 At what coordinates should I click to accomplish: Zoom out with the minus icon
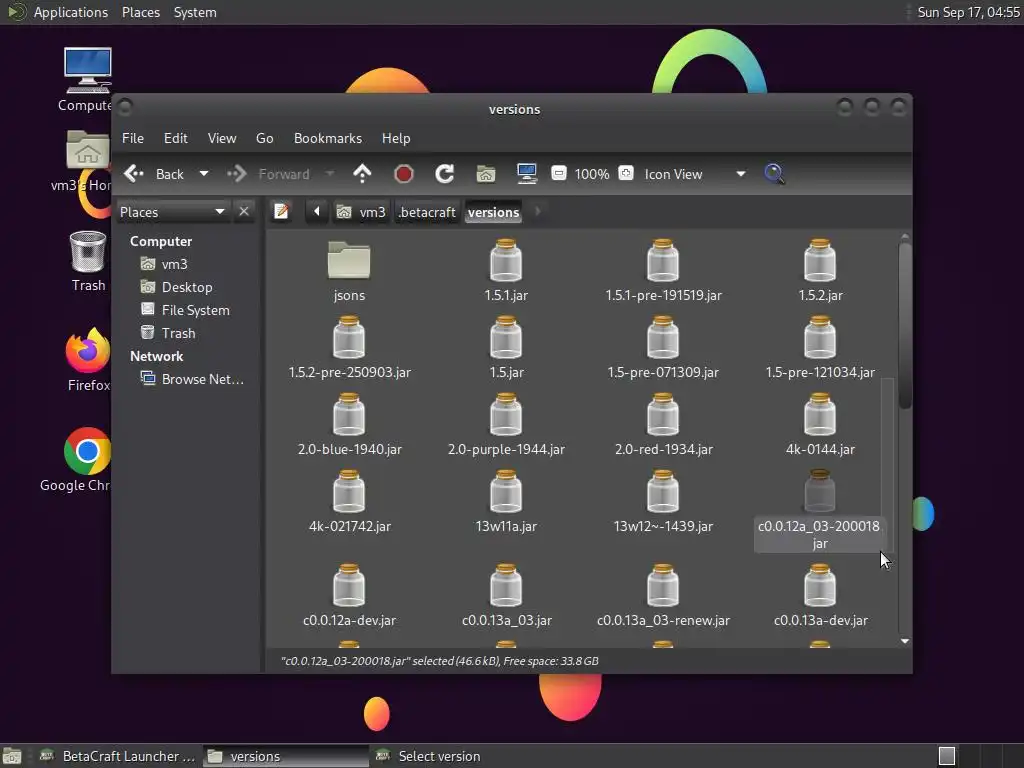(558, 174)
